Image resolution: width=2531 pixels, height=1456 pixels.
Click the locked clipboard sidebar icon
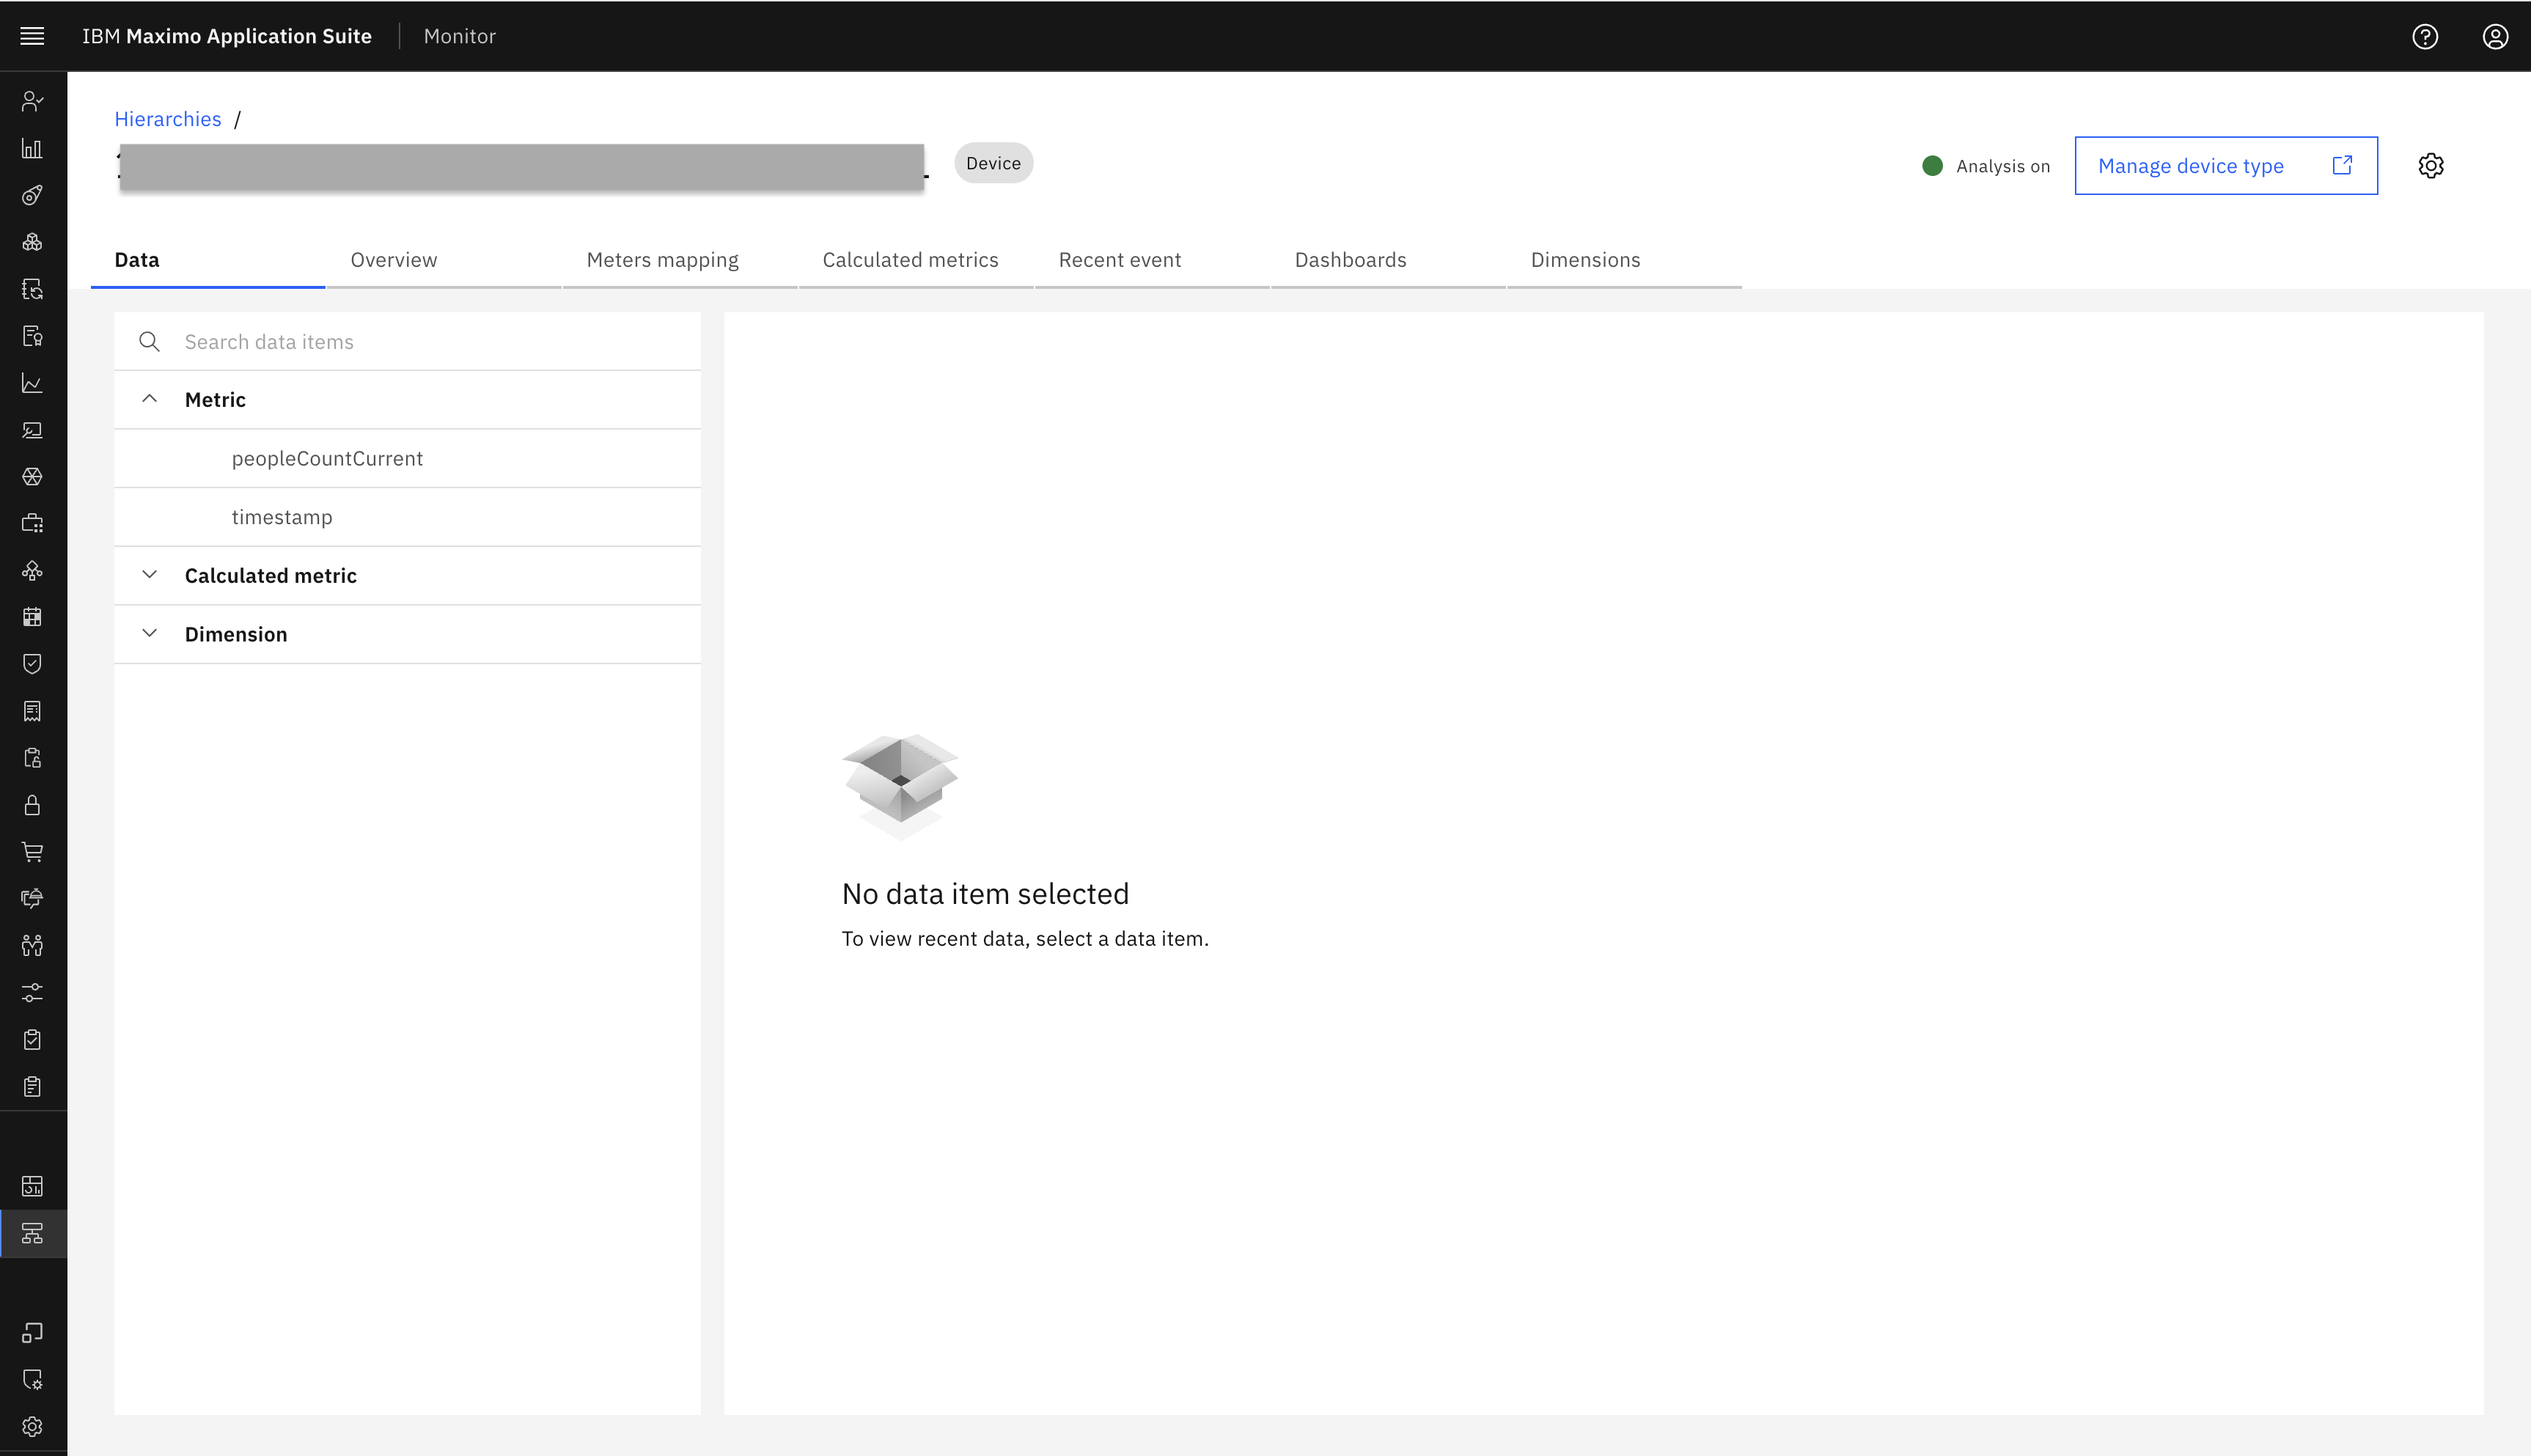tap(32, 758)
